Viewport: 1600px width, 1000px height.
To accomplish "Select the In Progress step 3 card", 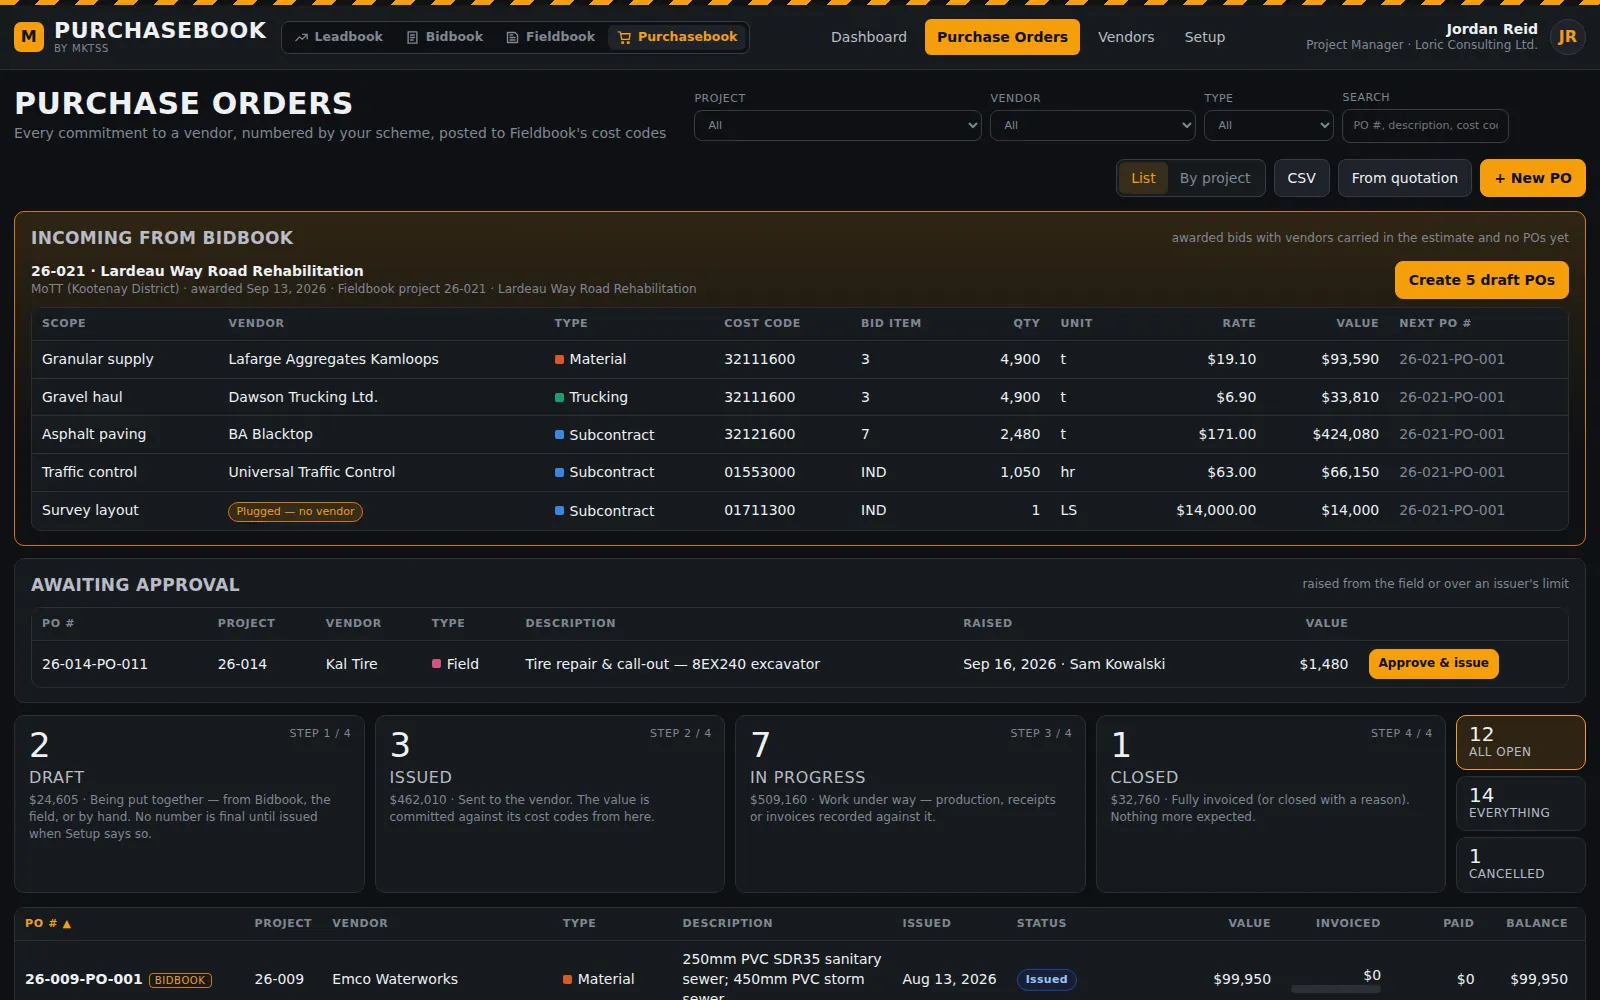I will click(910, 804).
